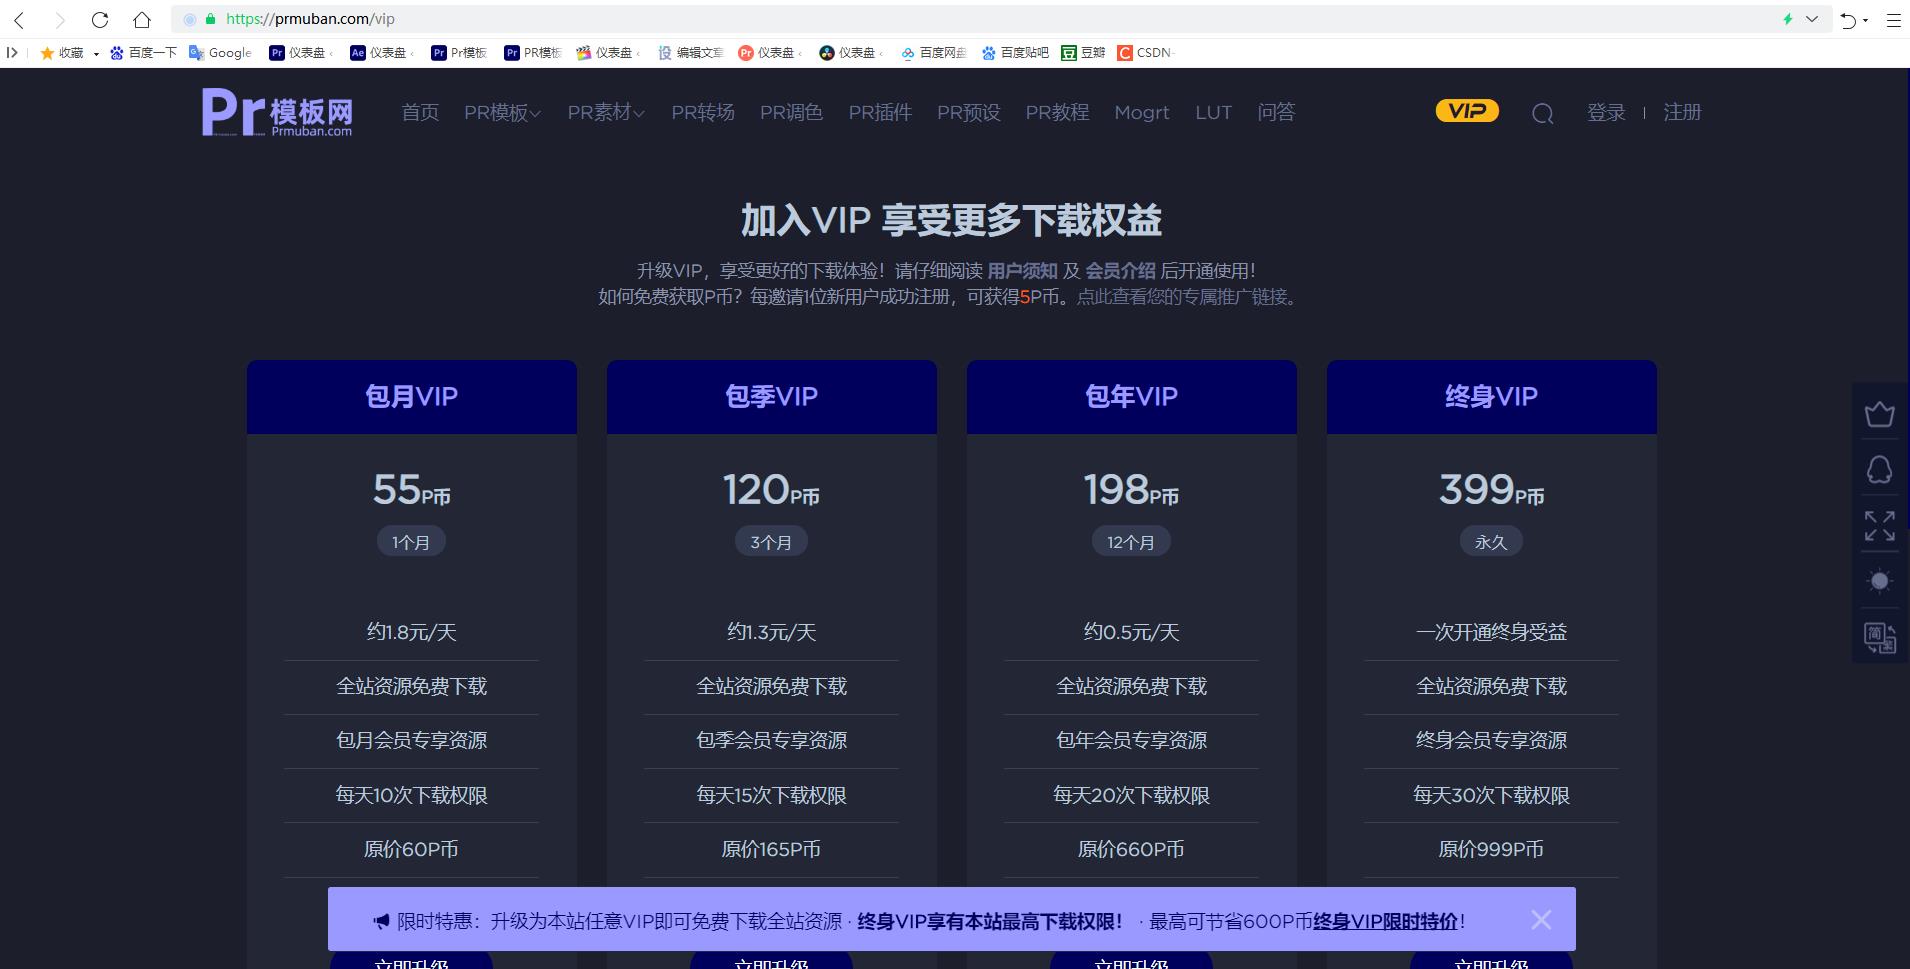
Task: Switch simplified/traditional Chinese via the 简 sidebar icon
Action: 1878,637
